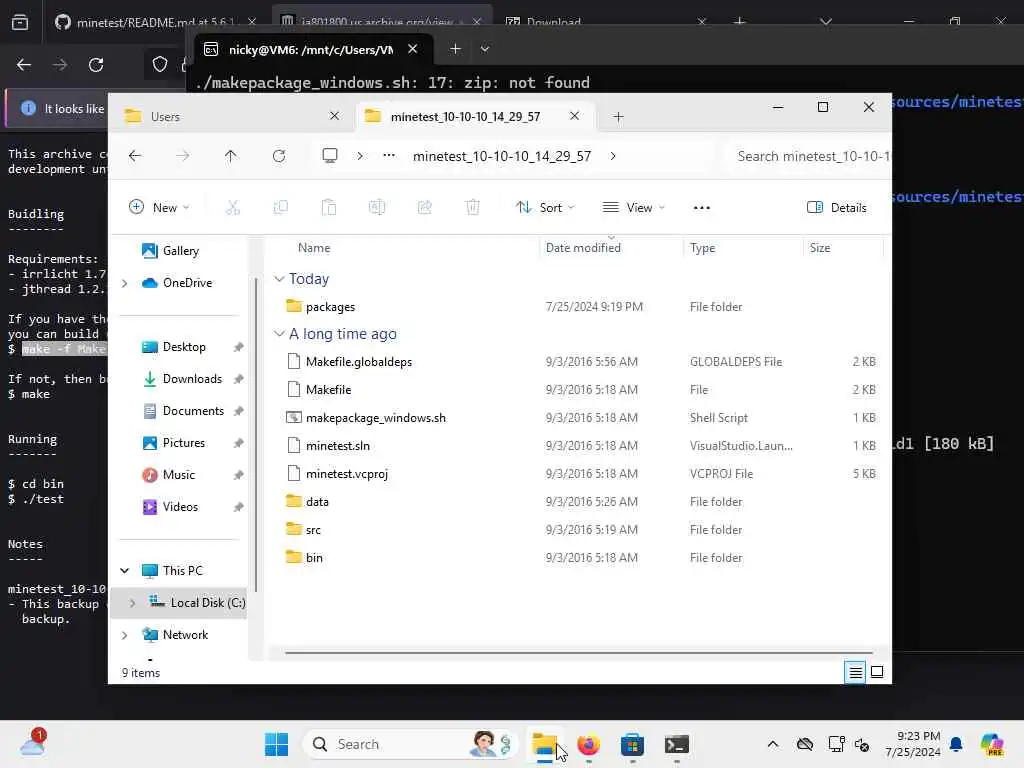Viewport: 1024px width, 768px height.
Task: Click the horizontal scrollbar in file list
Action: (x=579, y=652)
